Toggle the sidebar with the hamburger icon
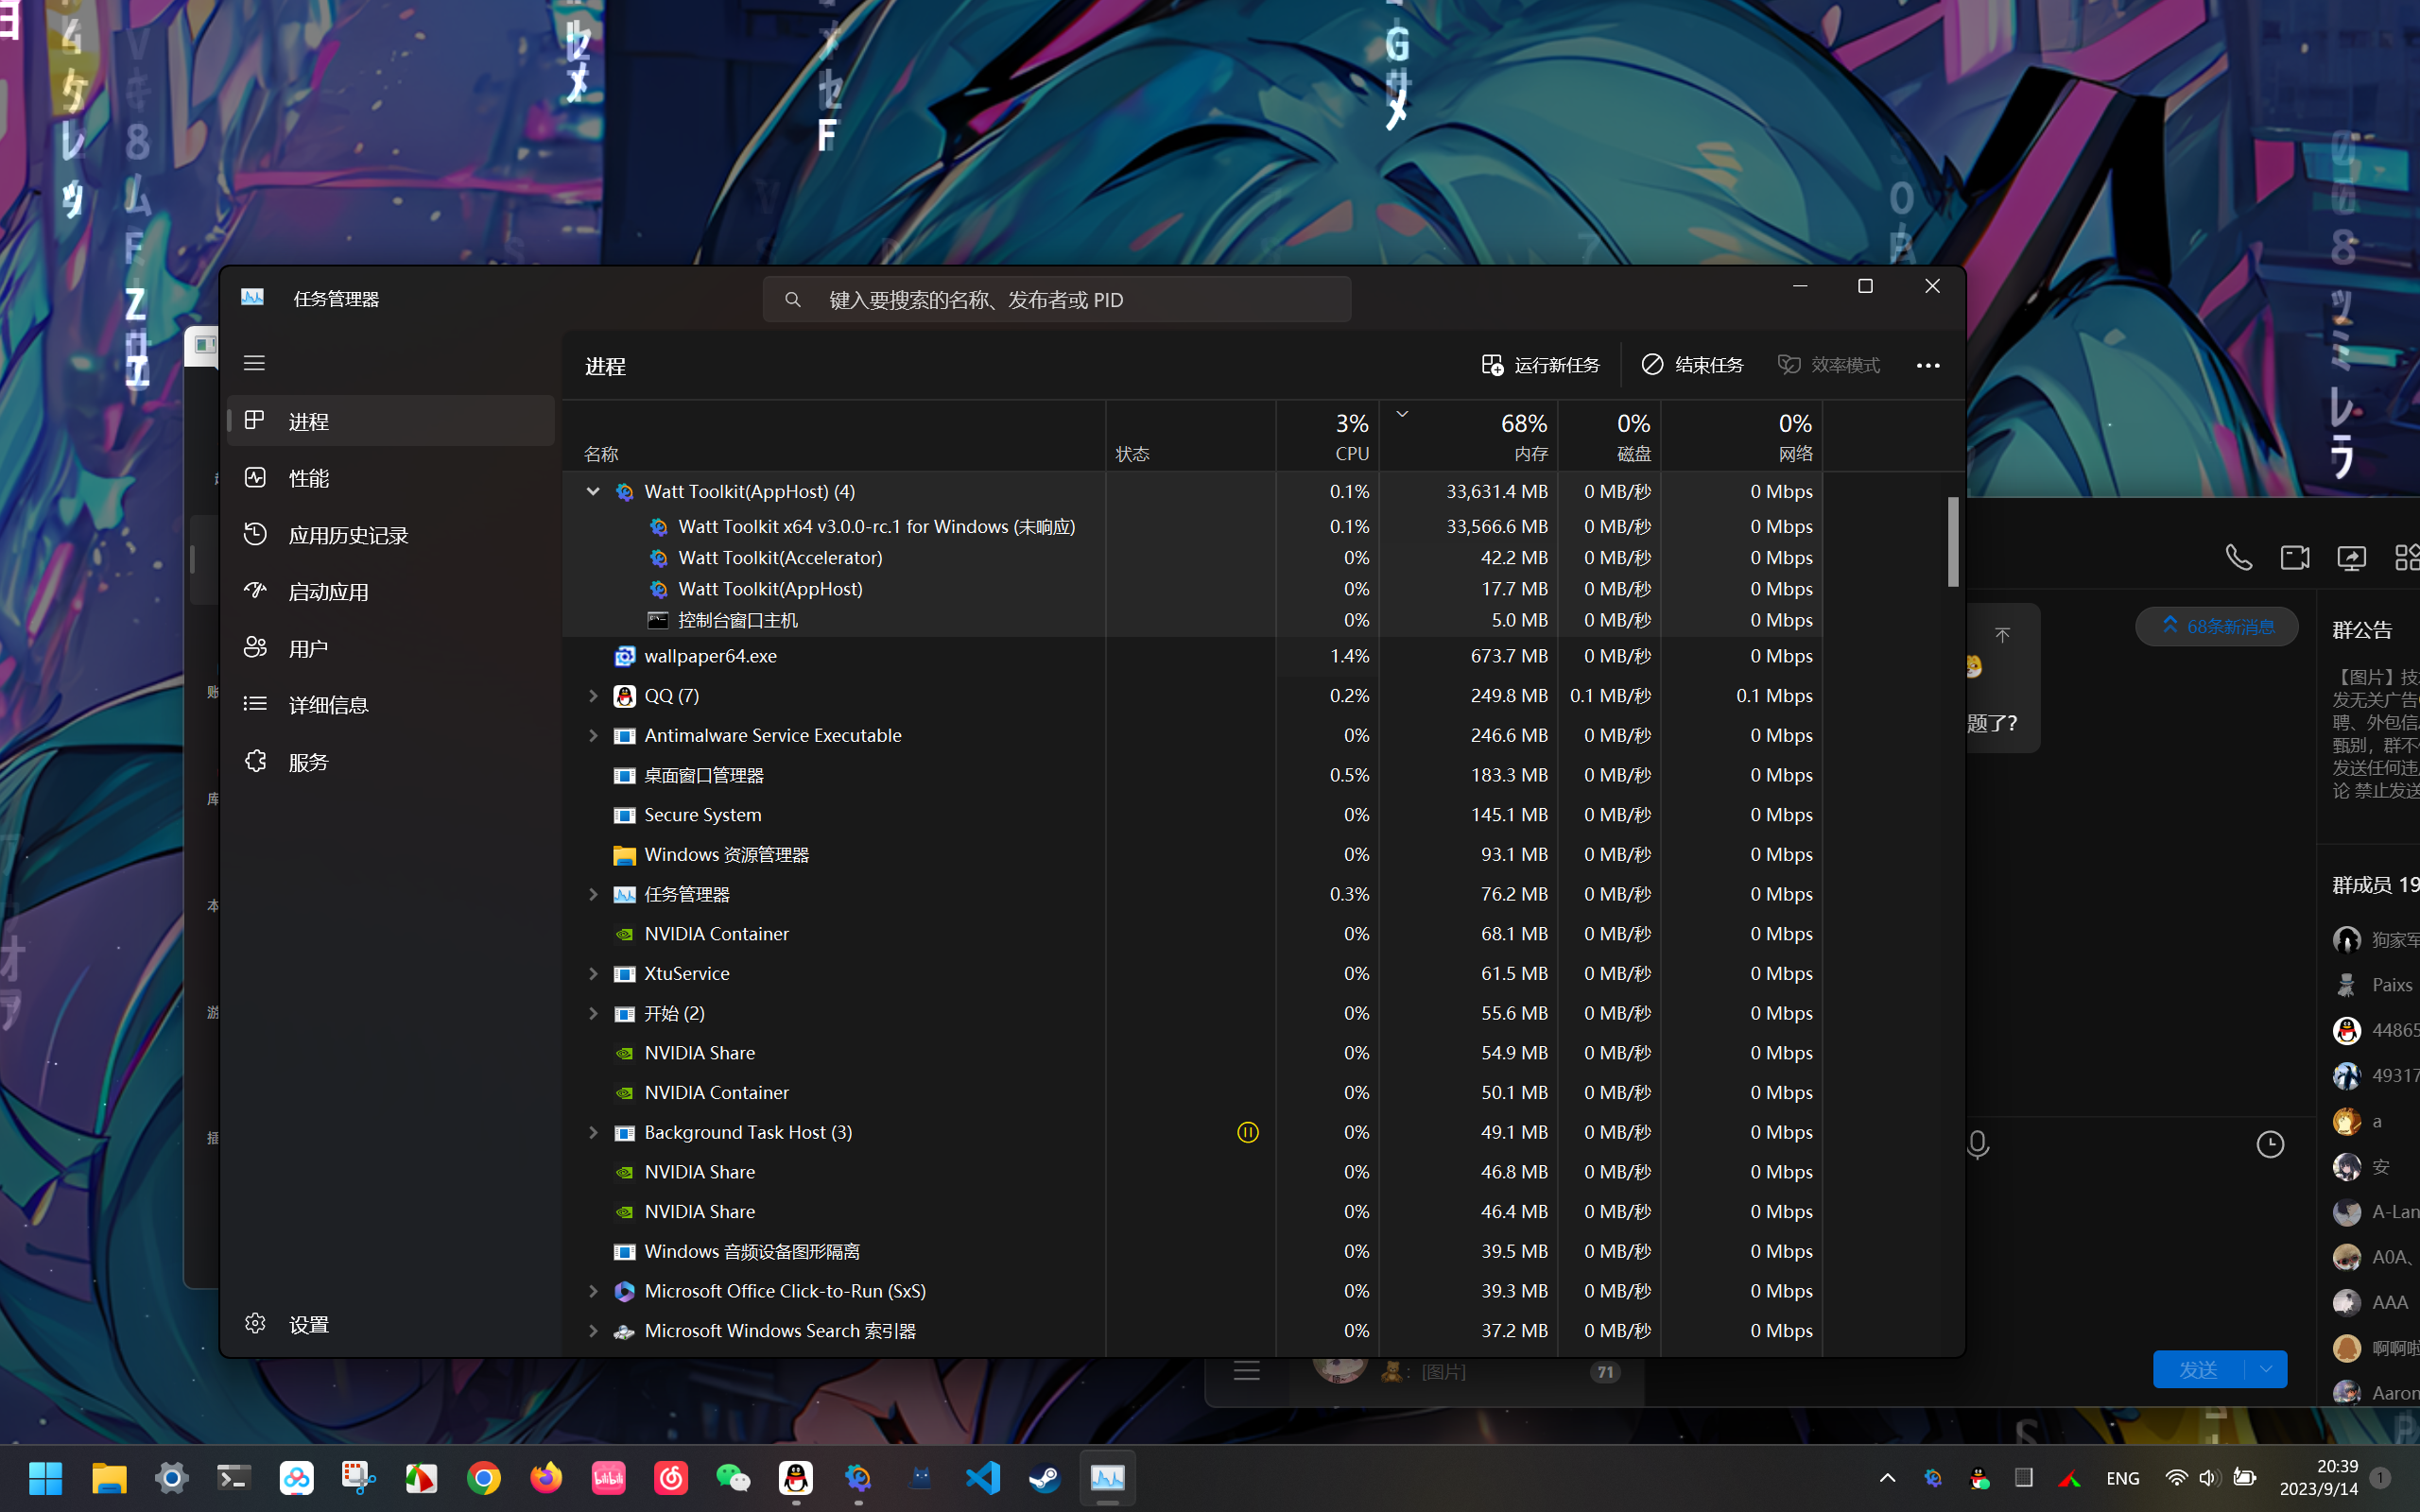The image size is (2420, 1512). [254, 362]
